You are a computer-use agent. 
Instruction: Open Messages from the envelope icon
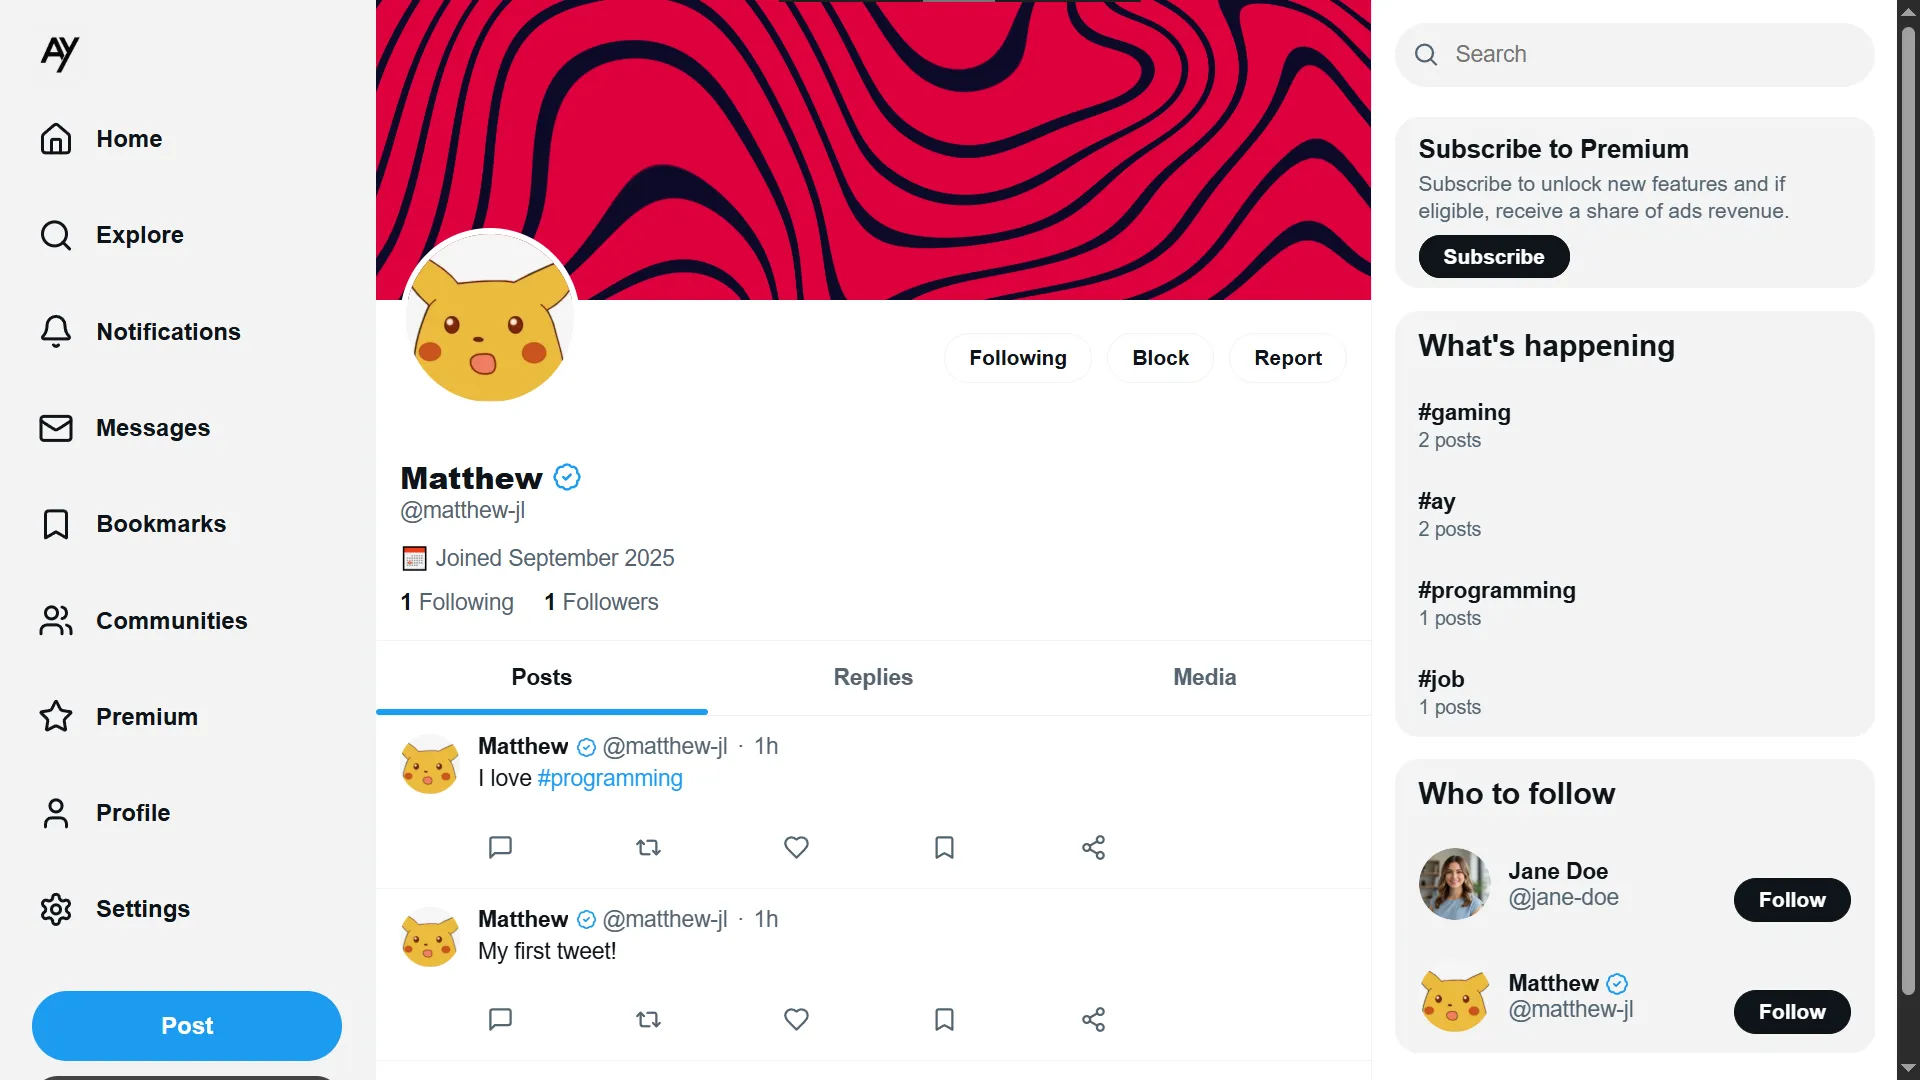click(56, 428)
